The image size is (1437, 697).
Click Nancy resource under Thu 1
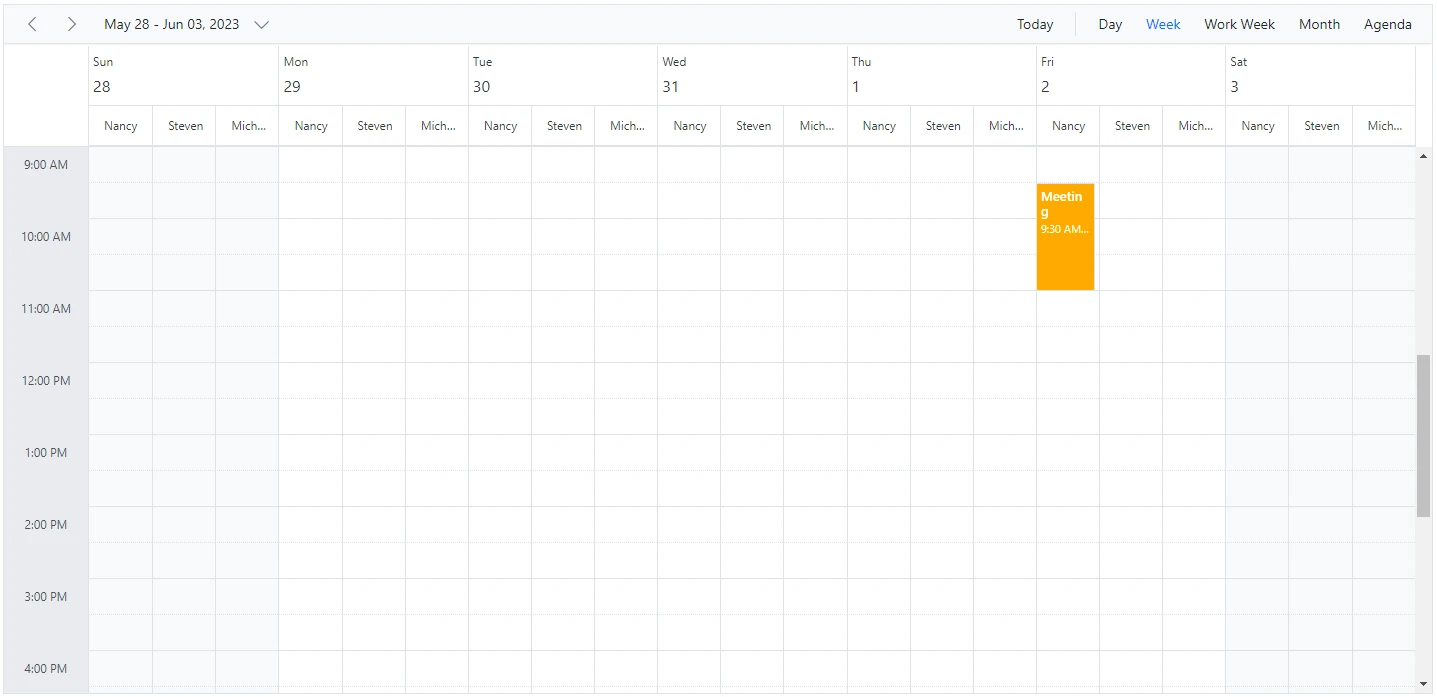pos(879,126)
